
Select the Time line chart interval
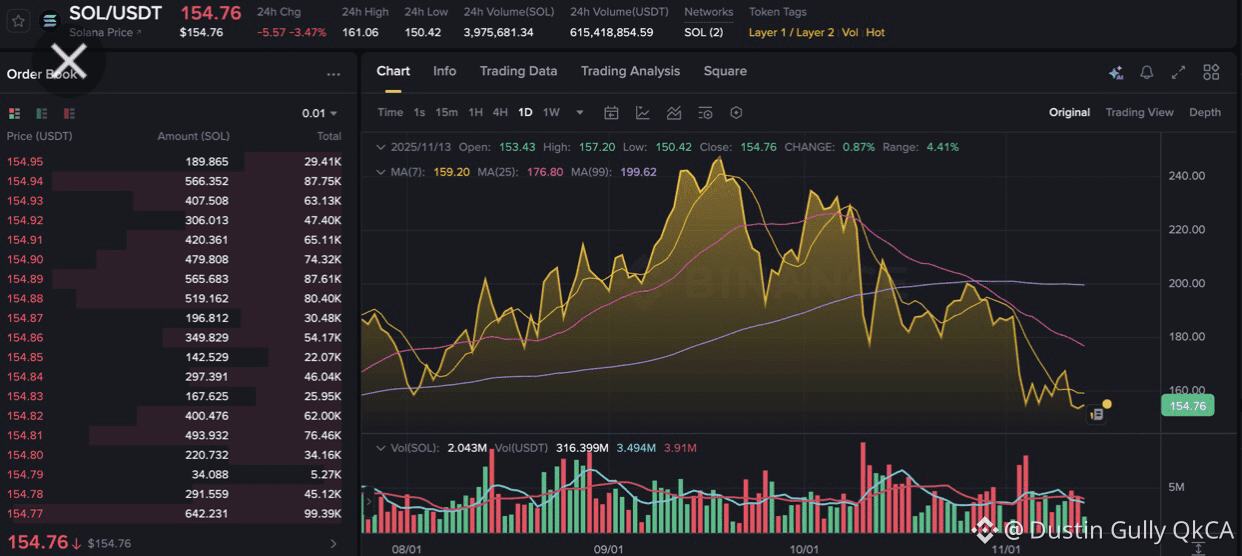click(390, 113)
